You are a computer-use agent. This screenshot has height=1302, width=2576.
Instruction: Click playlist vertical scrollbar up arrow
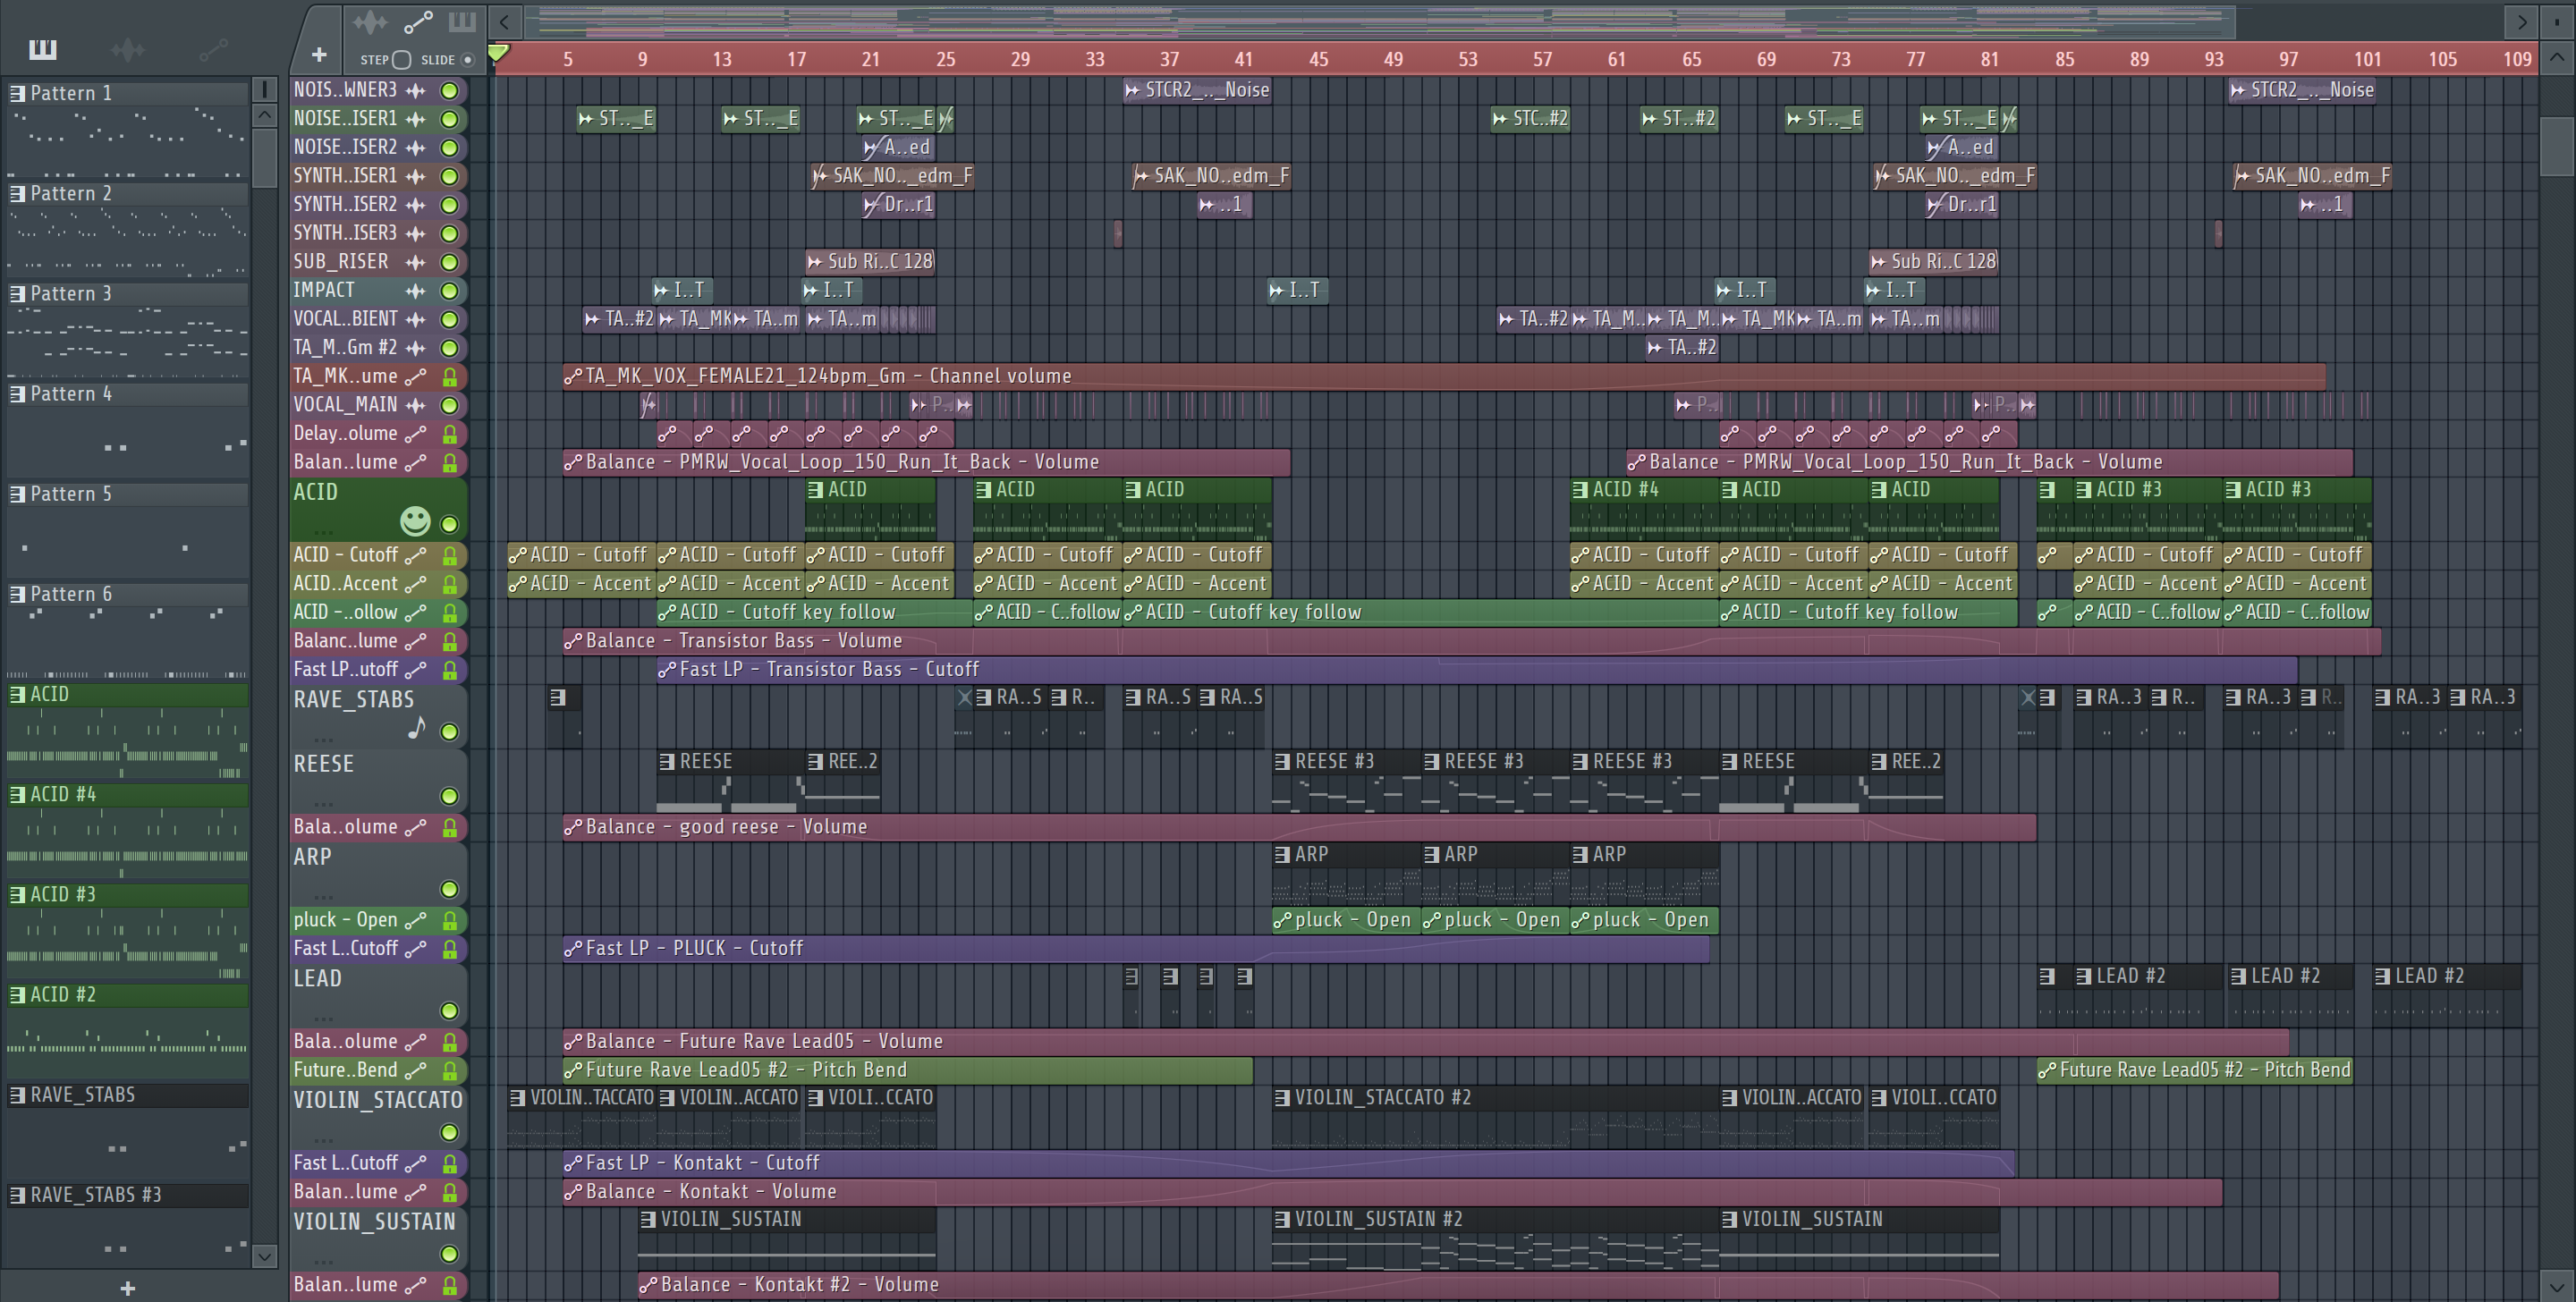point(2556,57)
